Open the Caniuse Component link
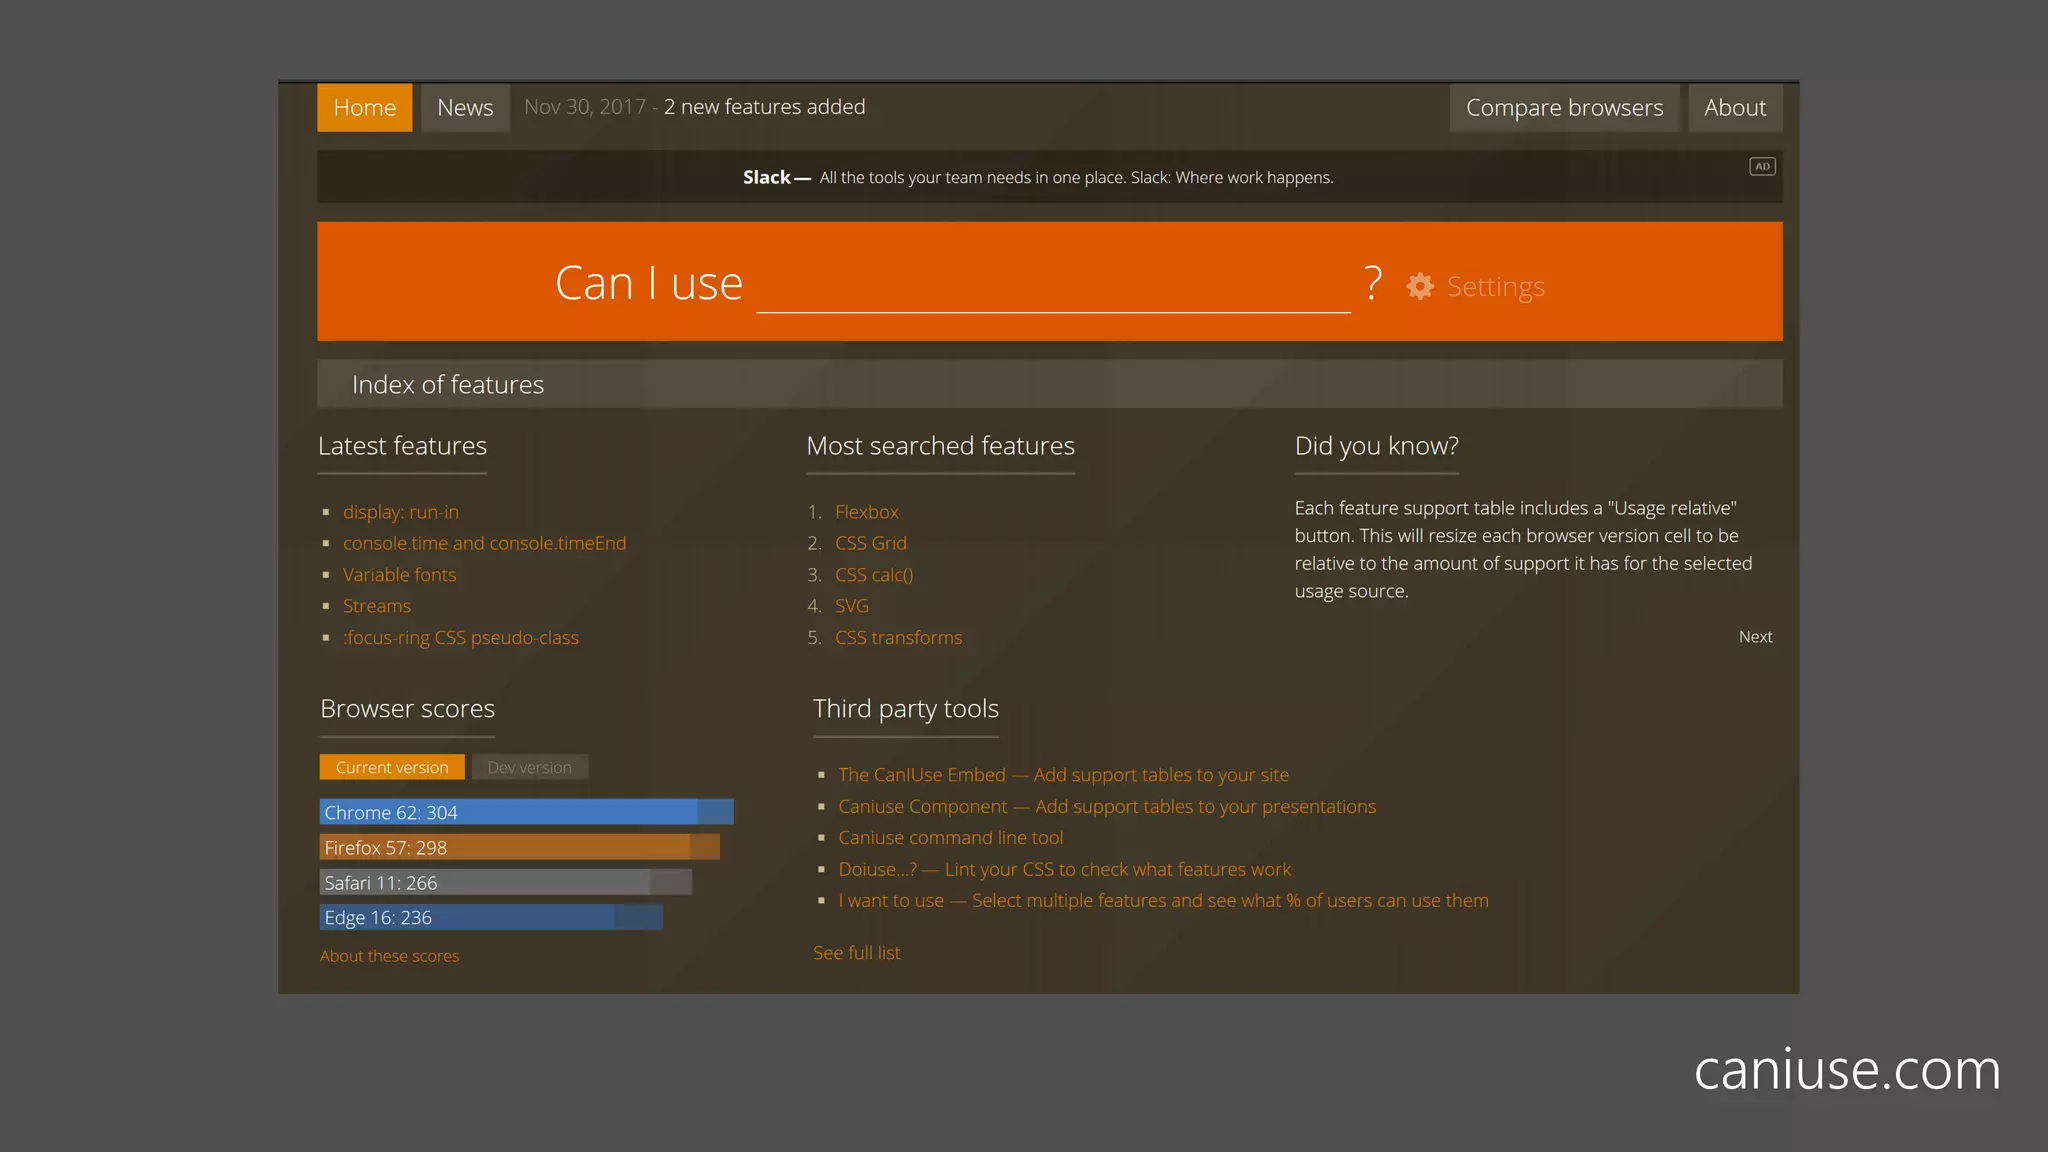Screen dimensions: 2048x1152 pos(1107,806)
